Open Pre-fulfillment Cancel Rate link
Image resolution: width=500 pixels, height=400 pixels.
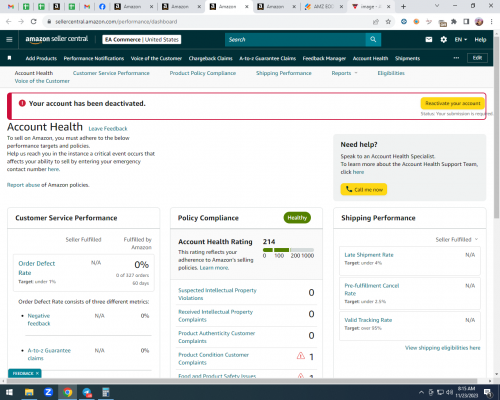pos(372,289)
